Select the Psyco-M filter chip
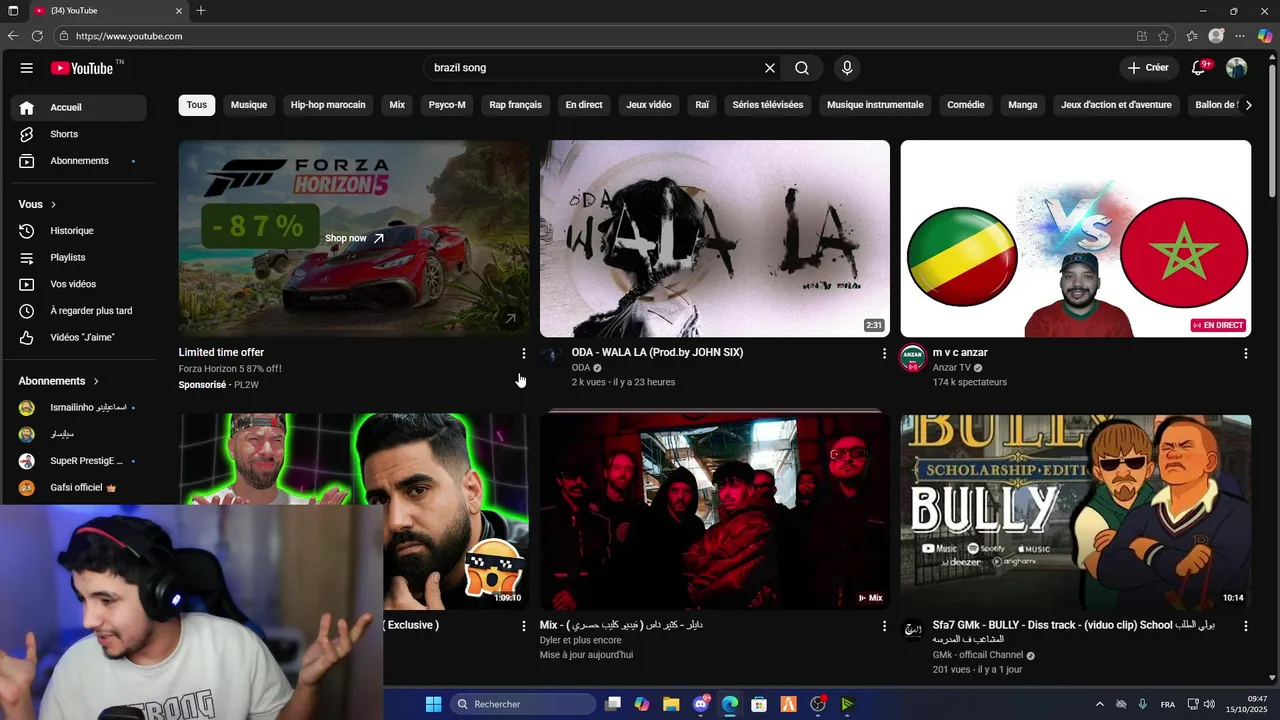Screen dimensions: 1280x720 447,105
